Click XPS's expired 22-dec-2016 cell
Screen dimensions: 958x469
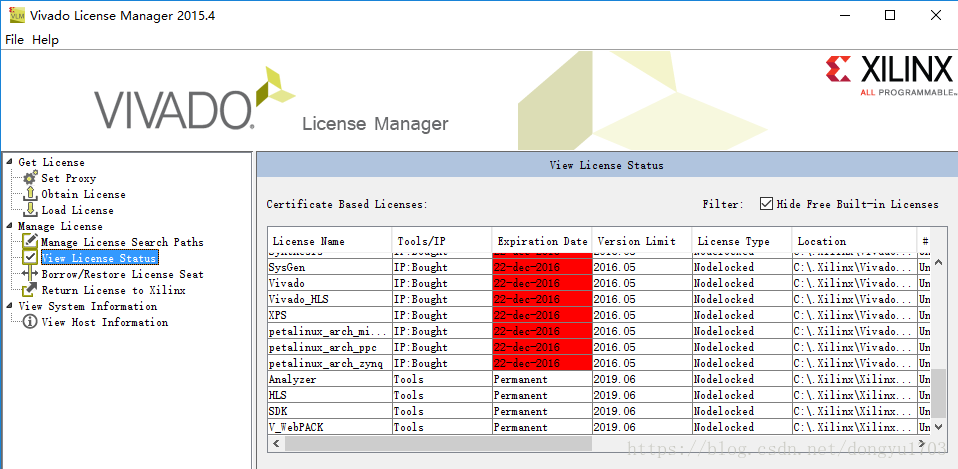point(543,315)
